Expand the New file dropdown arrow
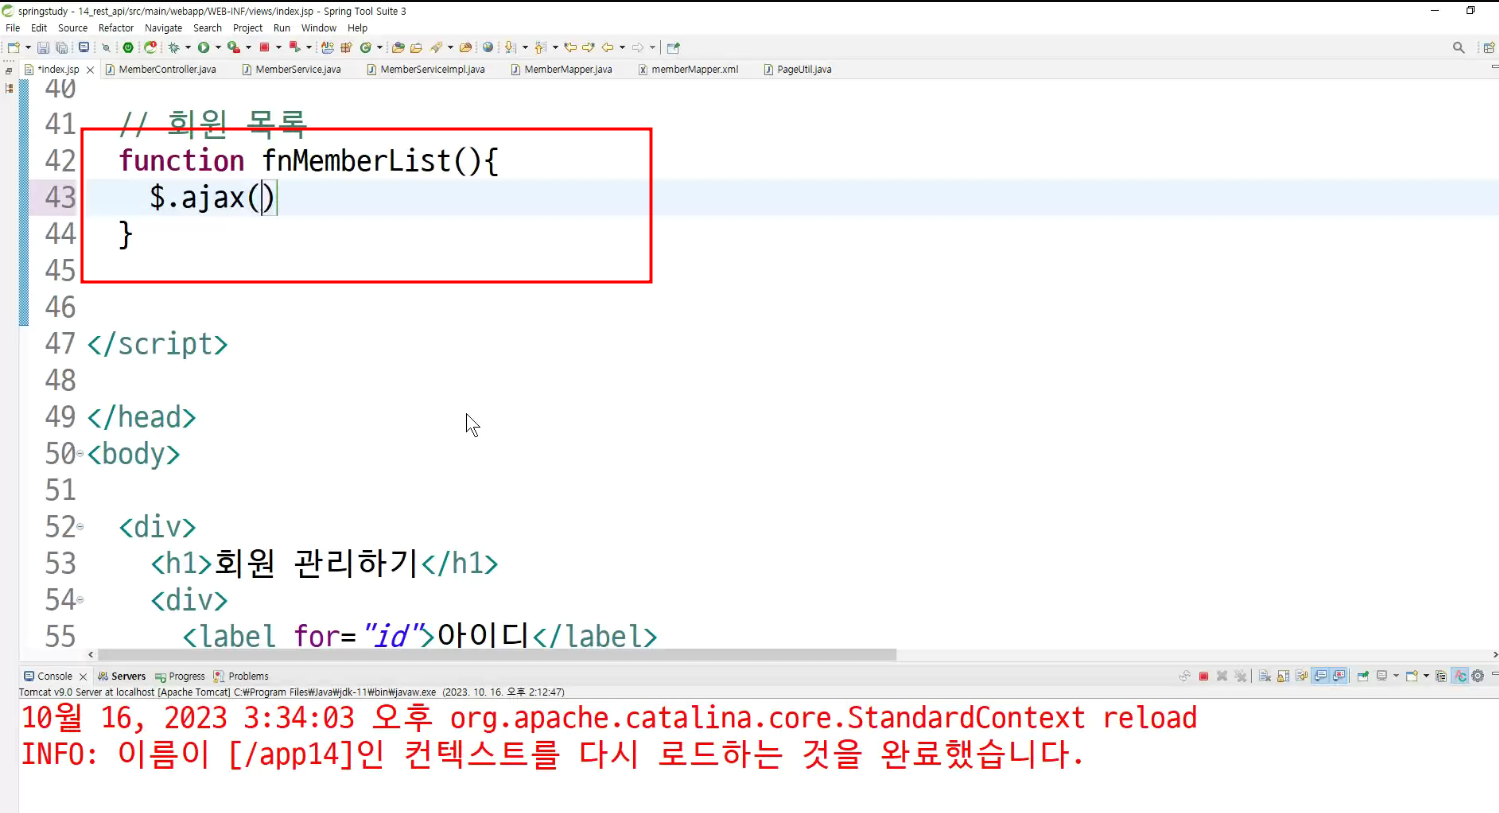The width and height of the screenshot is (1499, 813). [28, 47]
